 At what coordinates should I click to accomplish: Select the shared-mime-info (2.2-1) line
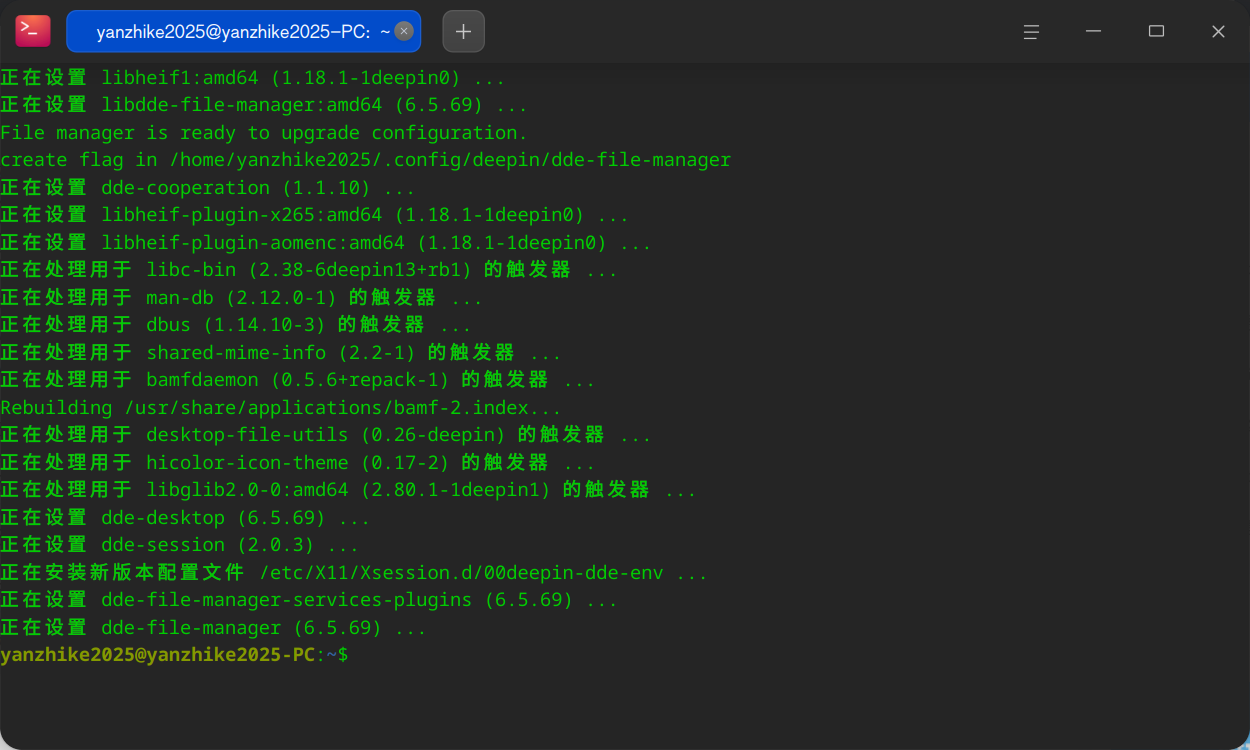(x=281, y=353)
